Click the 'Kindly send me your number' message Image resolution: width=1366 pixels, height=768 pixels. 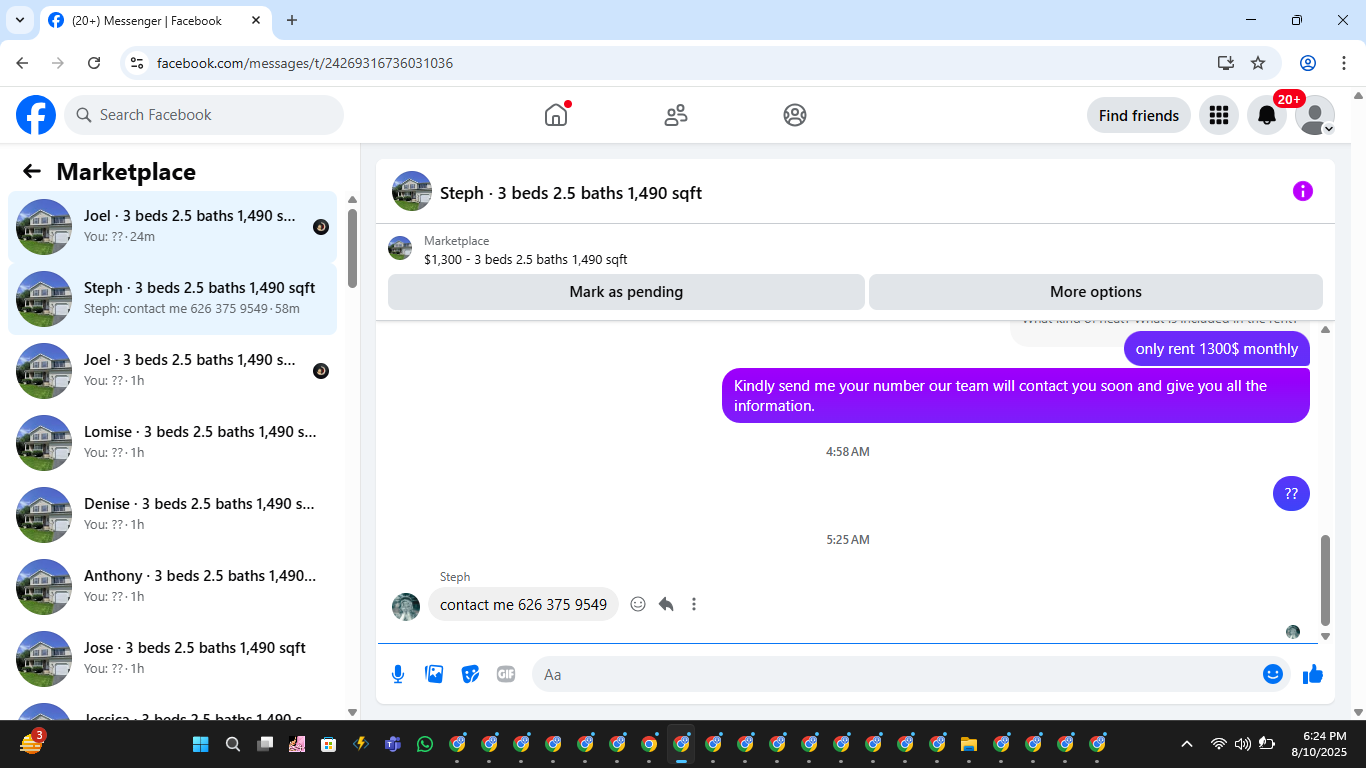point(1015,395)
